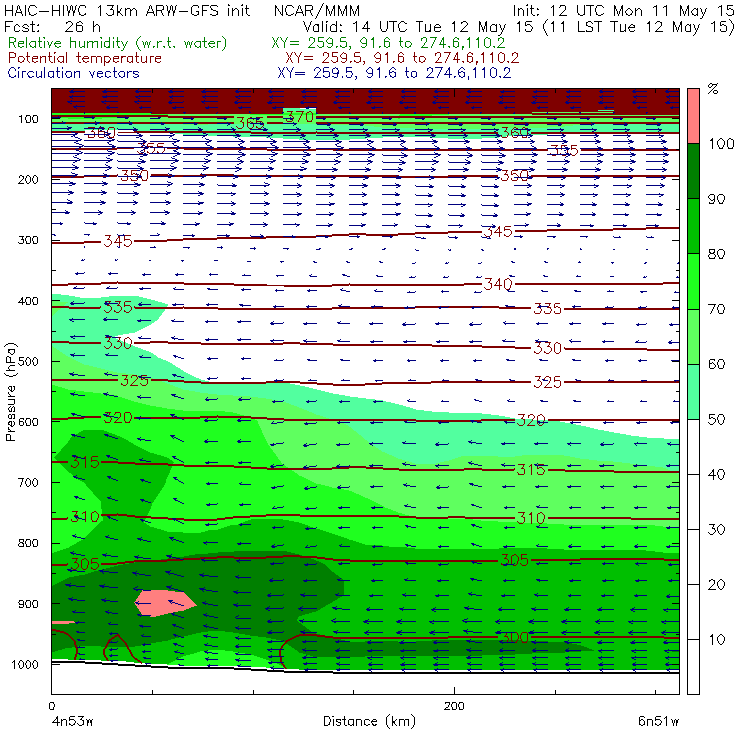
Task: Click the colorbar label '50'
Action: click(716, 420)
